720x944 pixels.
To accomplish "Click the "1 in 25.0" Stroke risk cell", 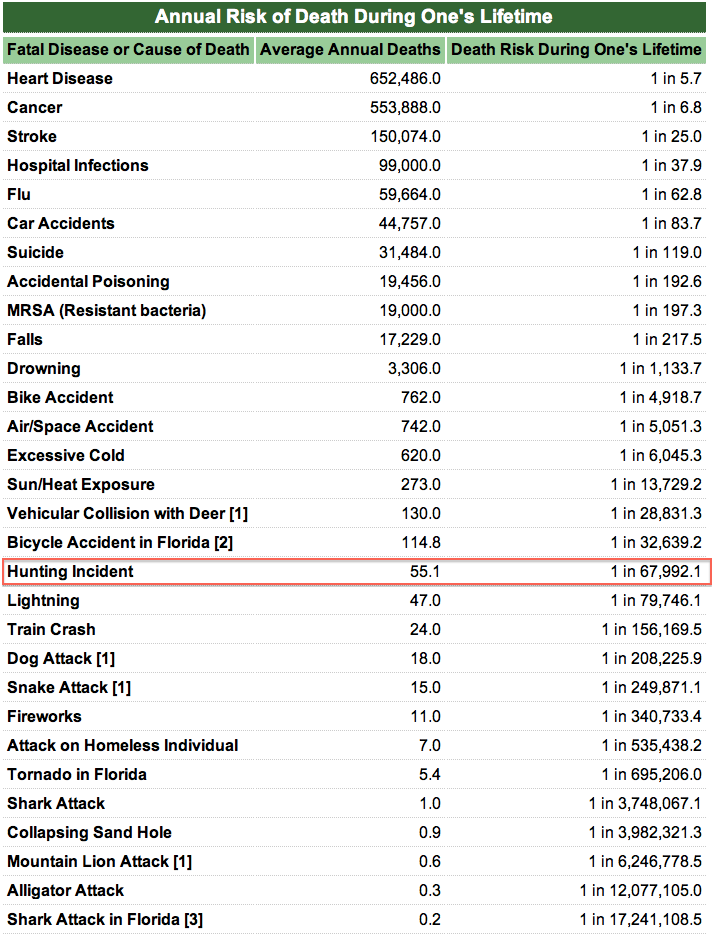I will (x=671, y=137).
